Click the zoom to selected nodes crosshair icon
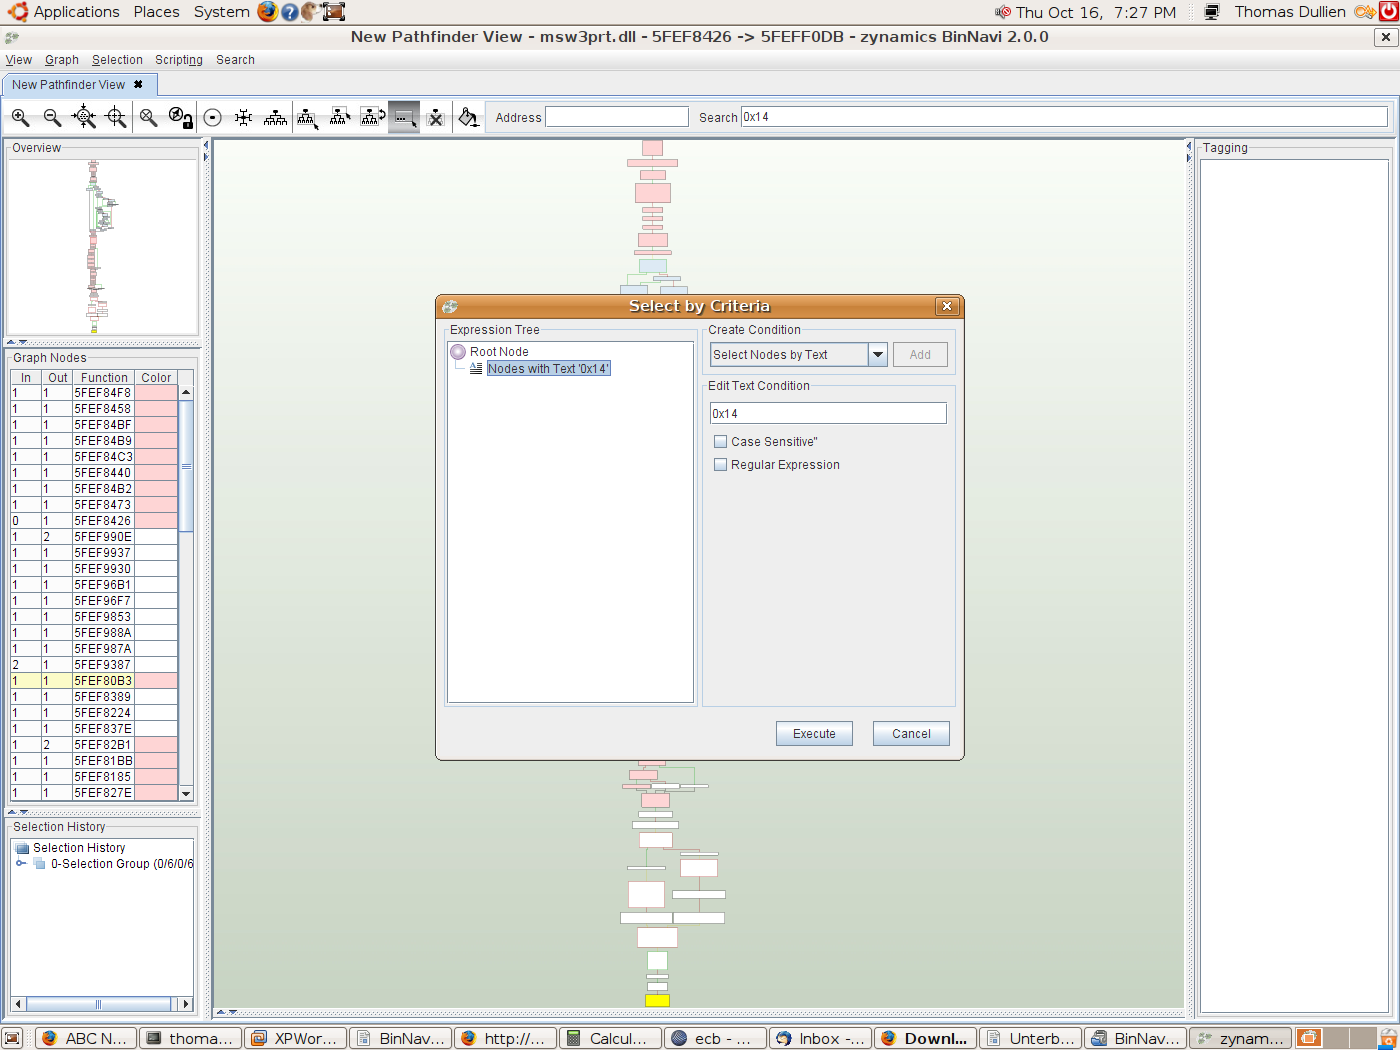The width and height of the screenshot is (1400, 1050). [x=116, y=117]
